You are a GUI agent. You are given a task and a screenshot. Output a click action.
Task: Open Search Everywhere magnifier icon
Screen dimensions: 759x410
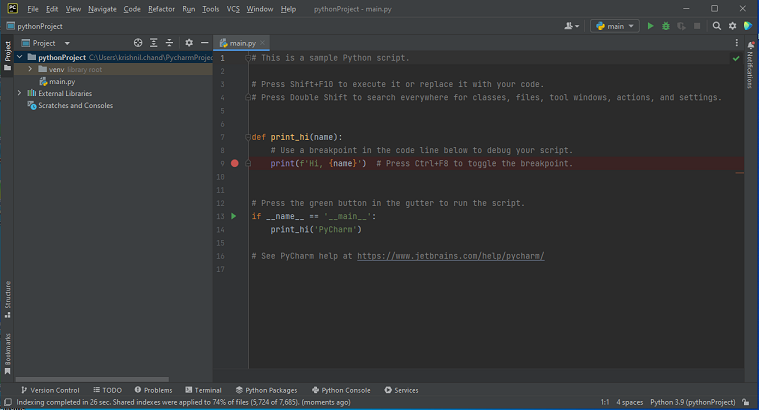click(x=717, y=26)
